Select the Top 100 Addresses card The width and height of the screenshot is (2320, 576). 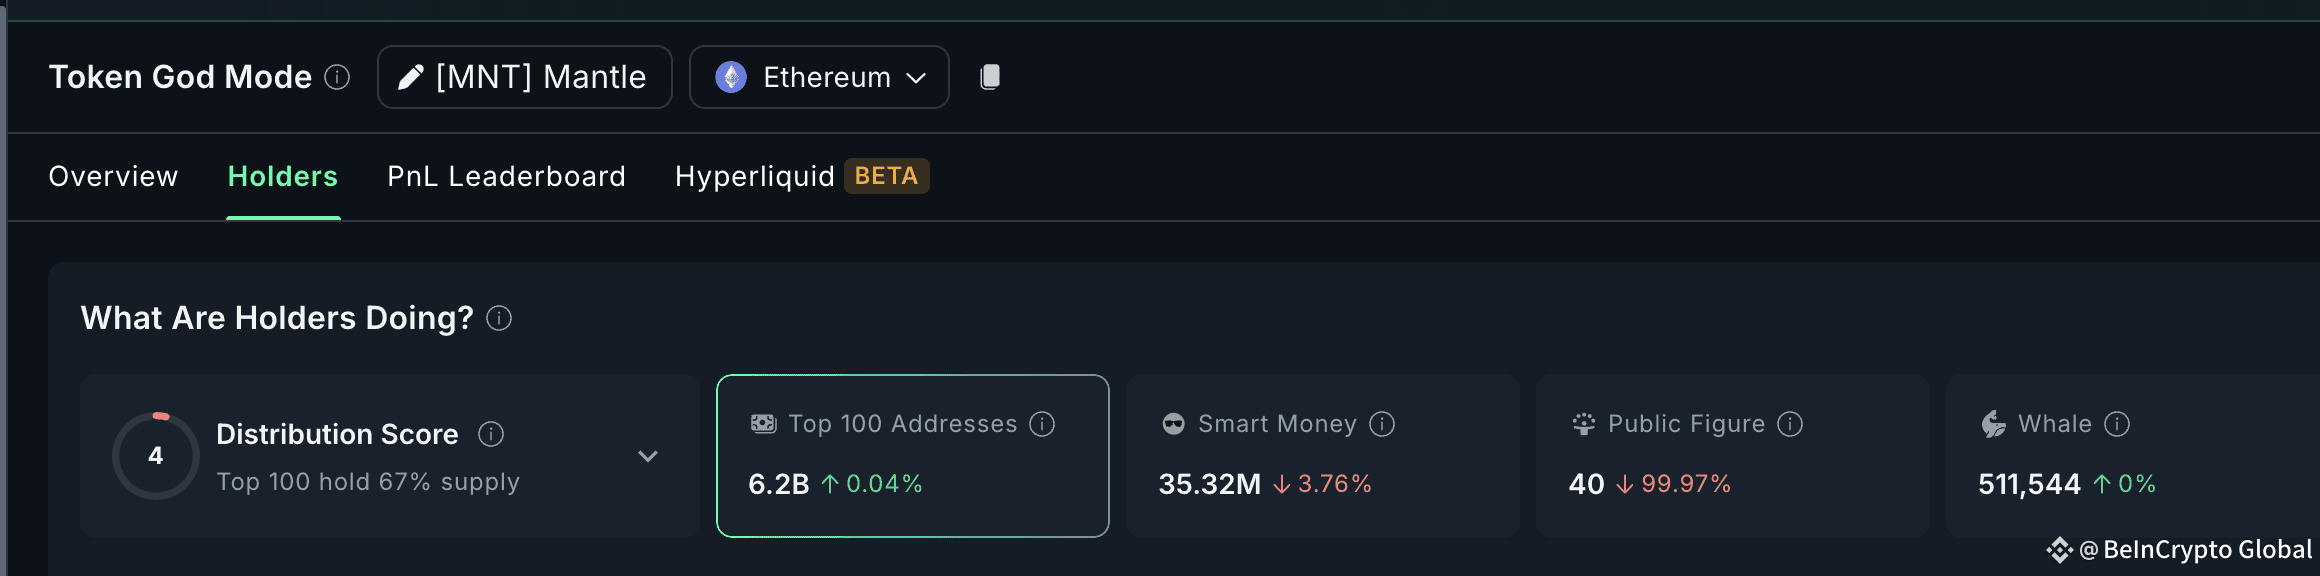pos(913,456)
